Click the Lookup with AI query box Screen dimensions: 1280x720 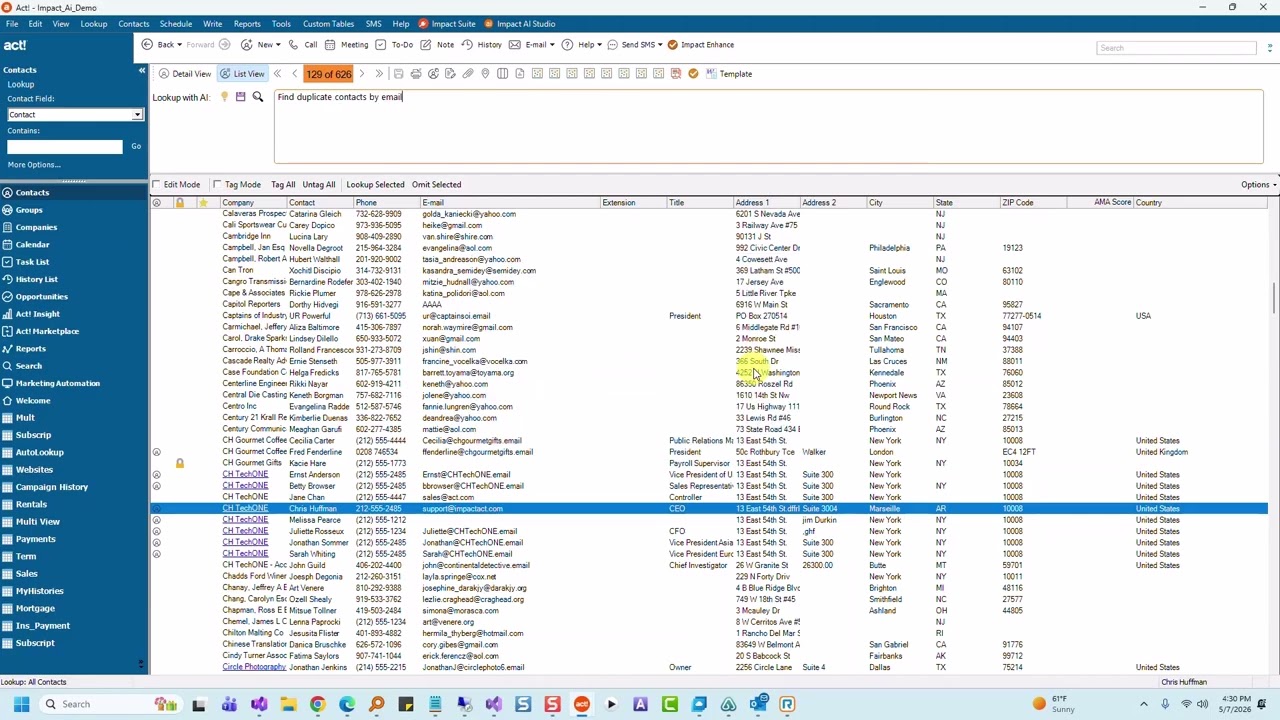click(x=768, y=126)
